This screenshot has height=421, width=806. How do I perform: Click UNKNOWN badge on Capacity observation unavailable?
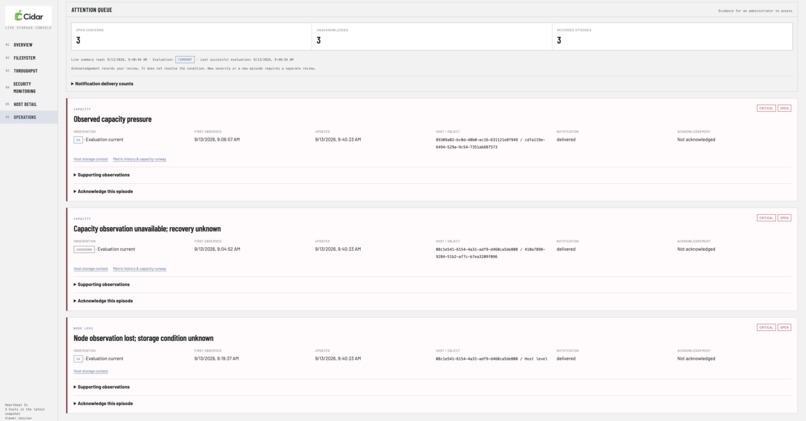[x=84, y=249]
